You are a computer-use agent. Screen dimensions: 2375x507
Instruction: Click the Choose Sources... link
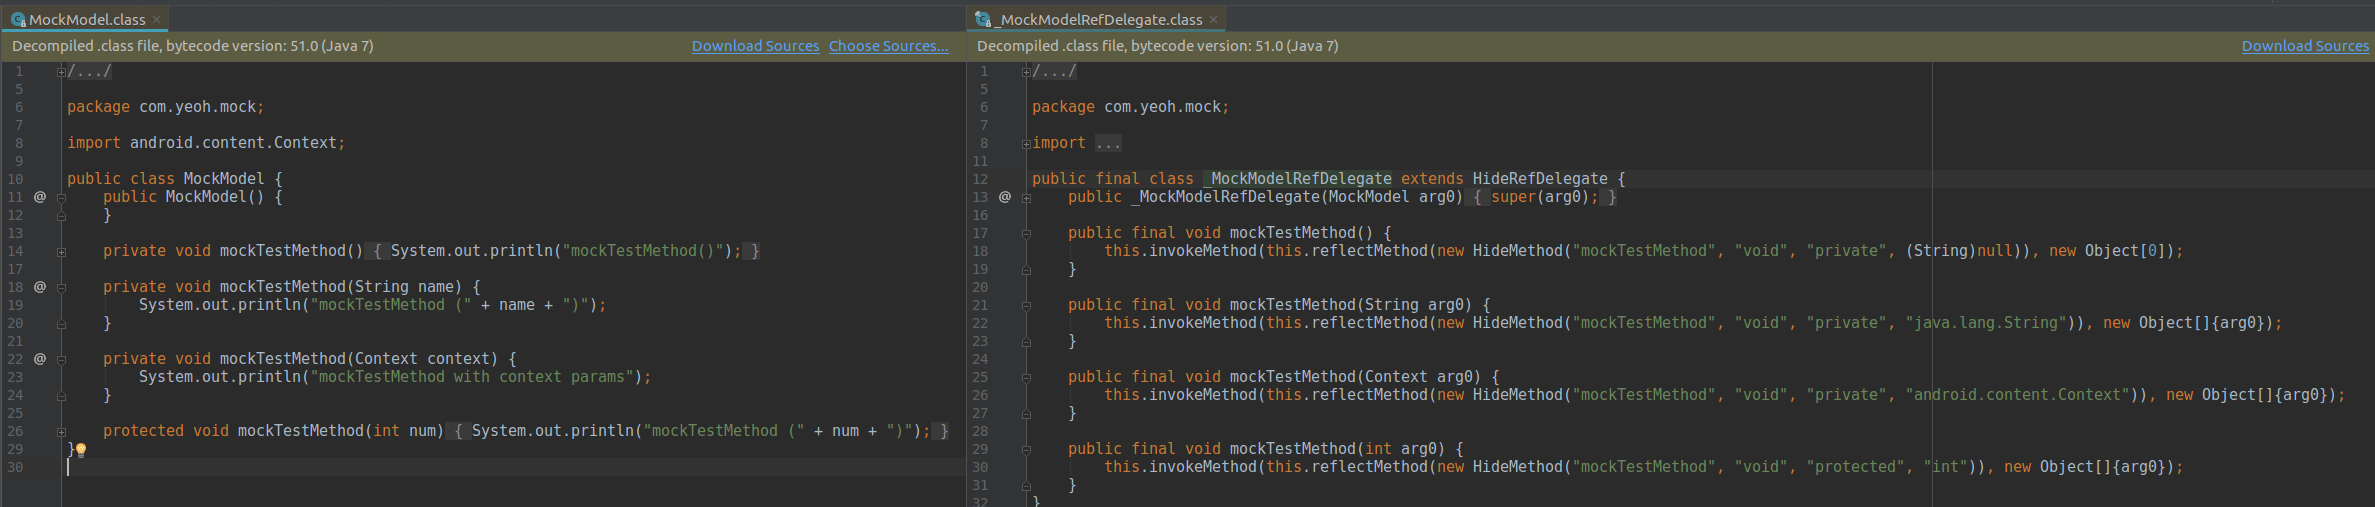pyautogui.click(x=888, y=46)
